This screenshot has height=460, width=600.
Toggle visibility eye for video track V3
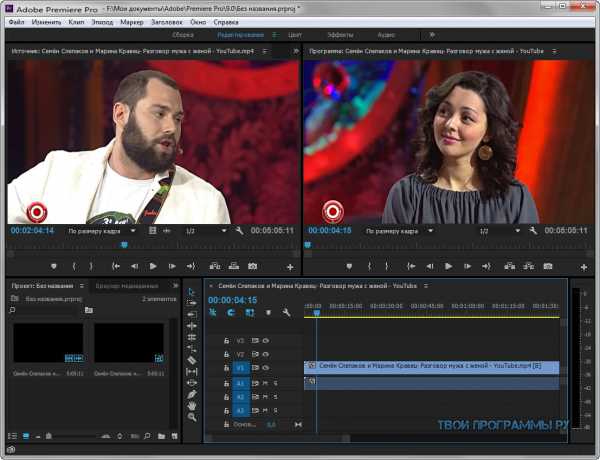point(265,340)
